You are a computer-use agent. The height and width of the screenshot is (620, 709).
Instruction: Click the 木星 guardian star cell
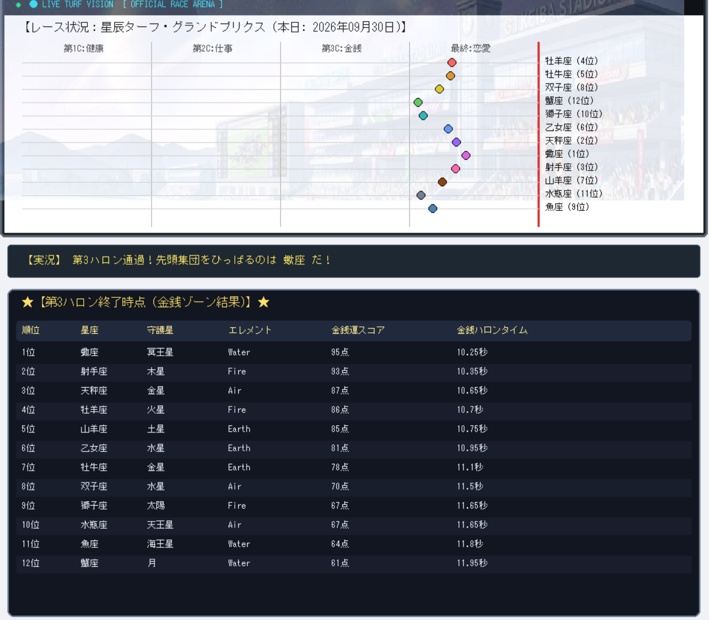(x=156, y=371)
